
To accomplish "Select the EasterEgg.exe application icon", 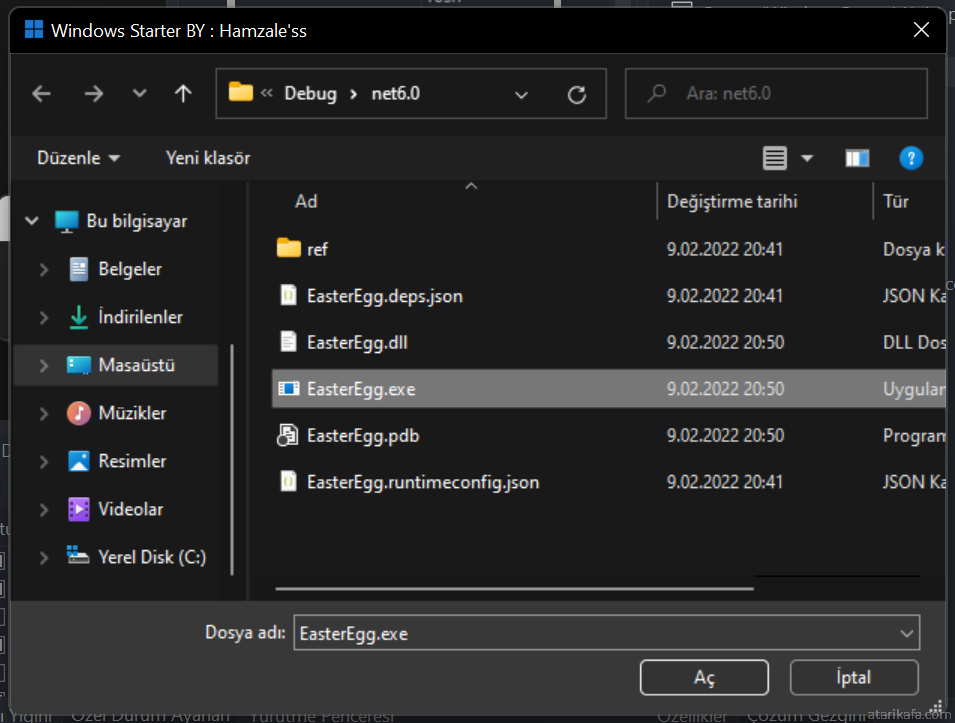I will click(x=289, y=388).
